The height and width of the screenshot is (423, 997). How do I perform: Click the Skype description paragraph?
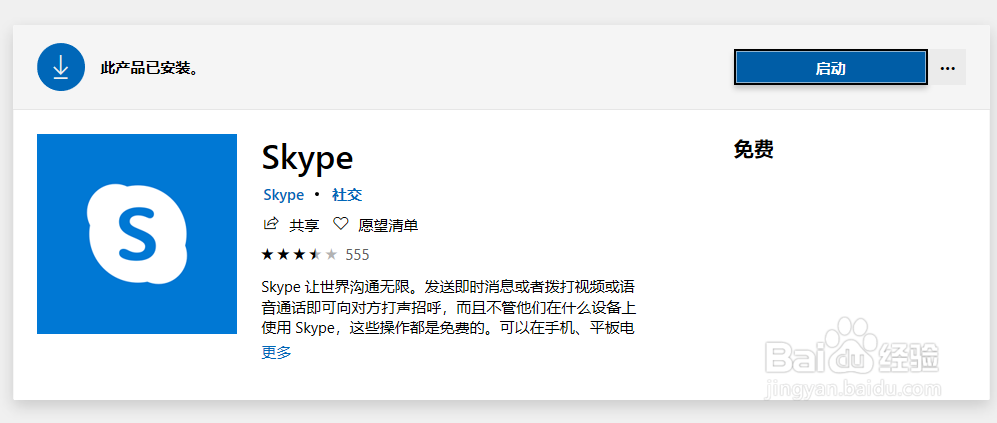click(x=449, y=305)
